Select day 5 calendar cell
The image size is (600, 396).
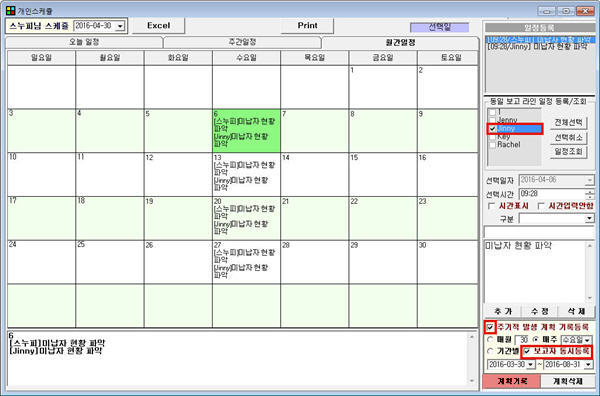pos(178,131)
